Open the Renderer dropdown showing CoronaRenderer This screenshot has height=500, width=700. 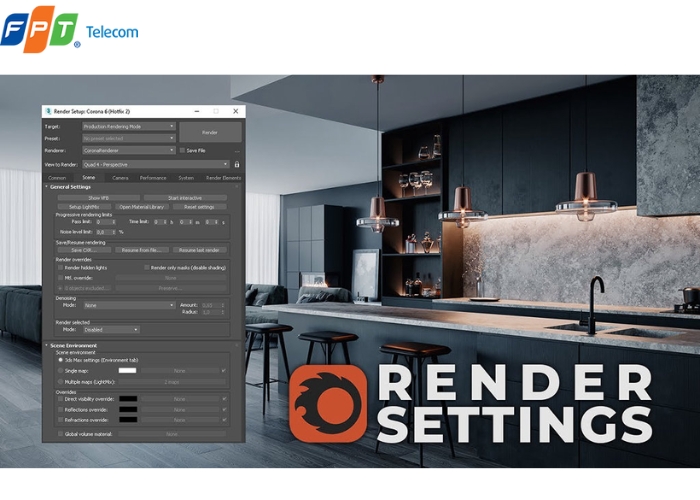coord(129,150)
